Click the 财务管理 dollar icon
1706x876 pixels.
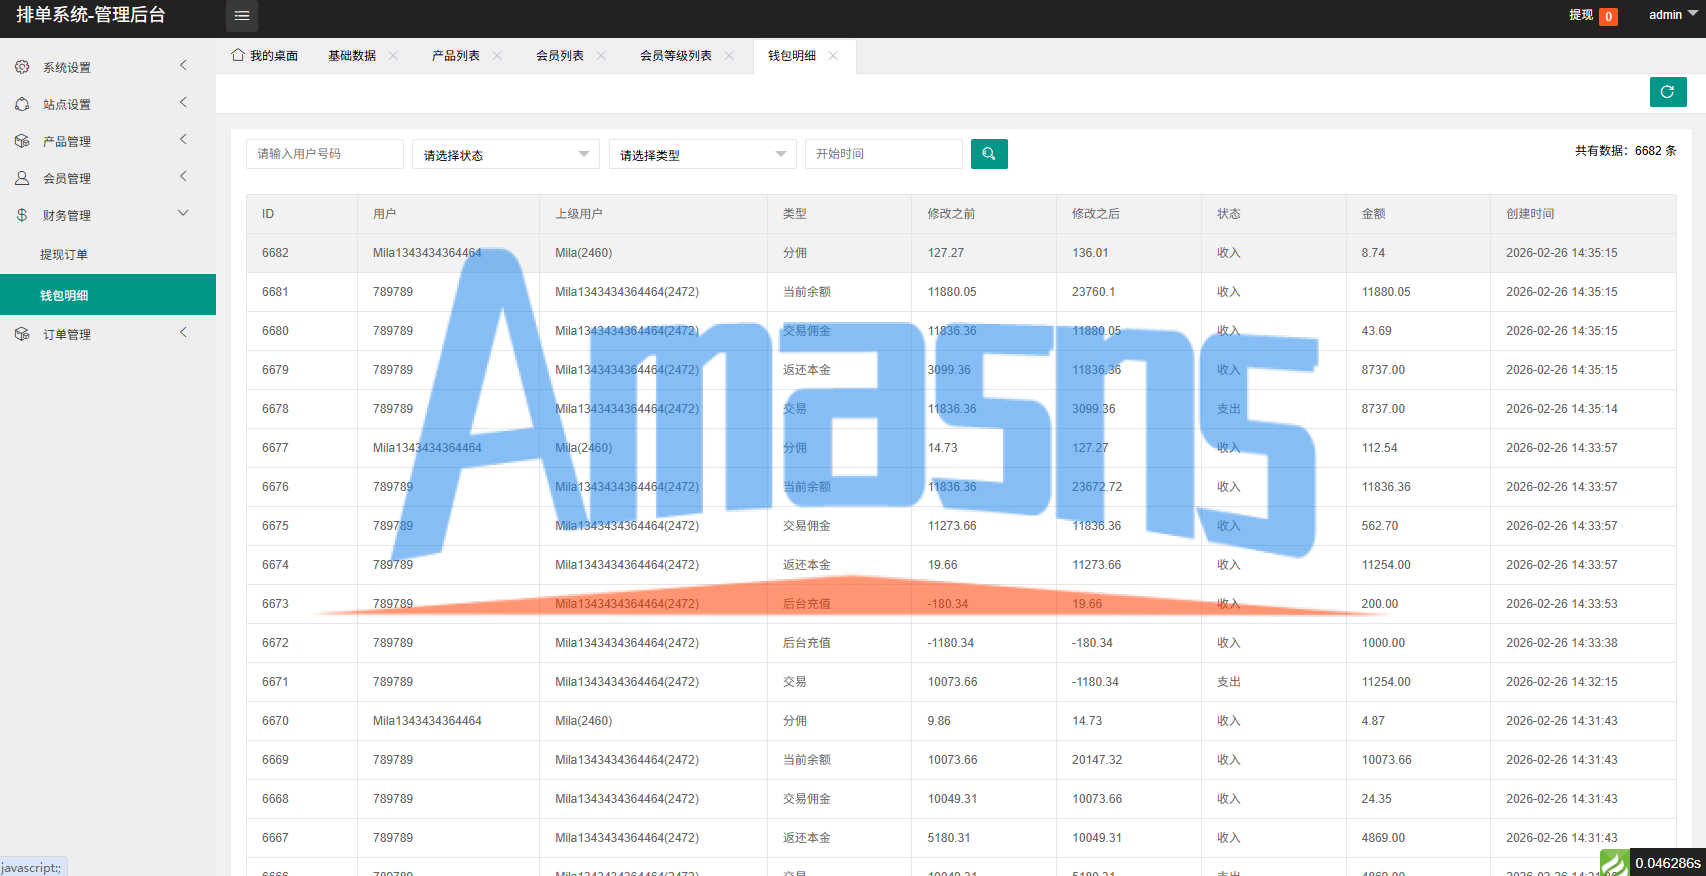point(22,215)
